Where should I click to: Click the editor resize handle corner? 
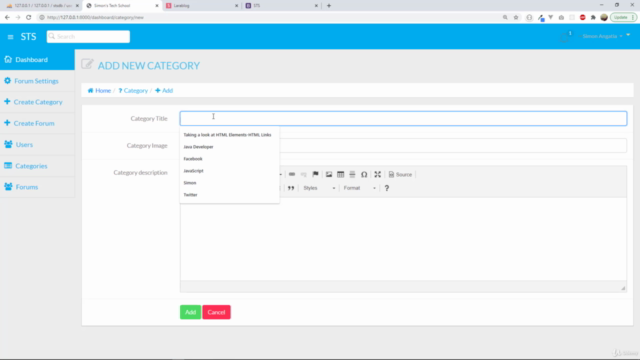point(623,288)
